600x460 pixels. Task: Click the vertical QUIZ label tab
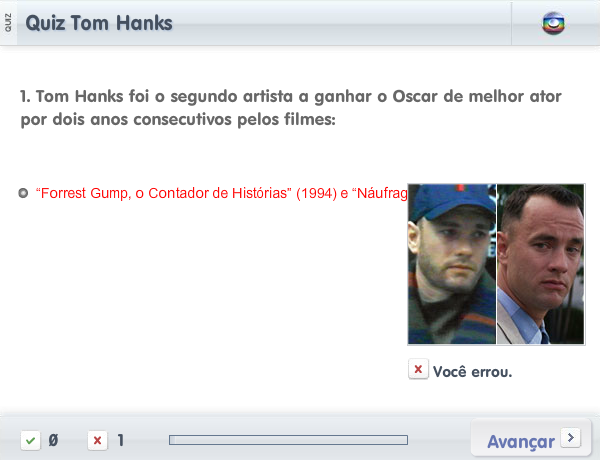tap(8, 23)
